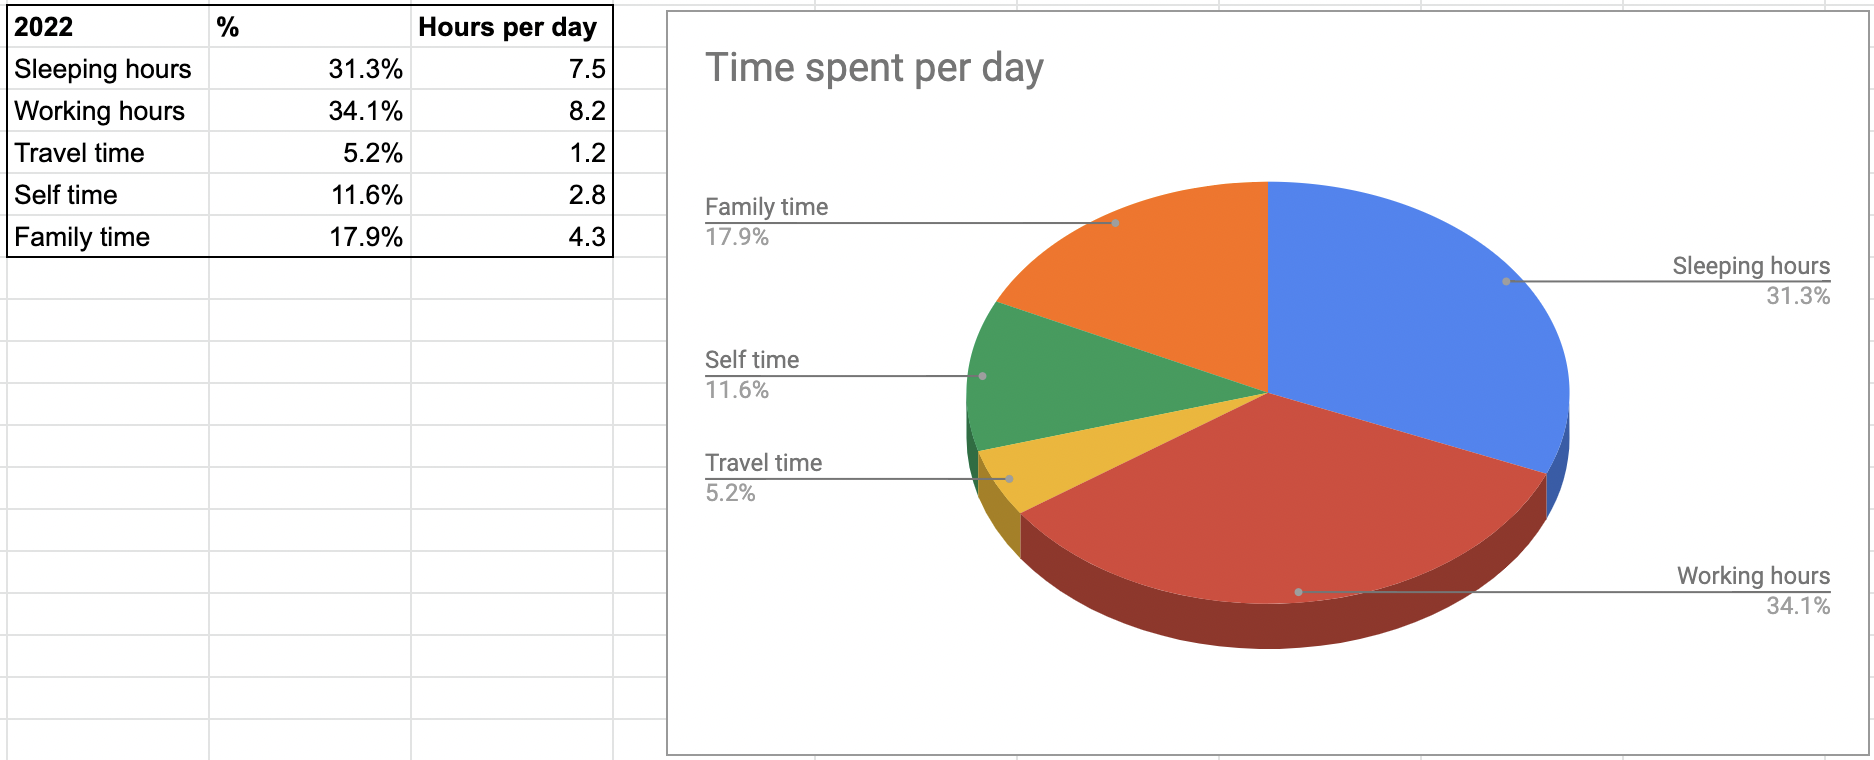1874x760 pixels.
Task: Click the Sleeping hours row label cell
Action: pyautogui.click(x=108, y=69)
